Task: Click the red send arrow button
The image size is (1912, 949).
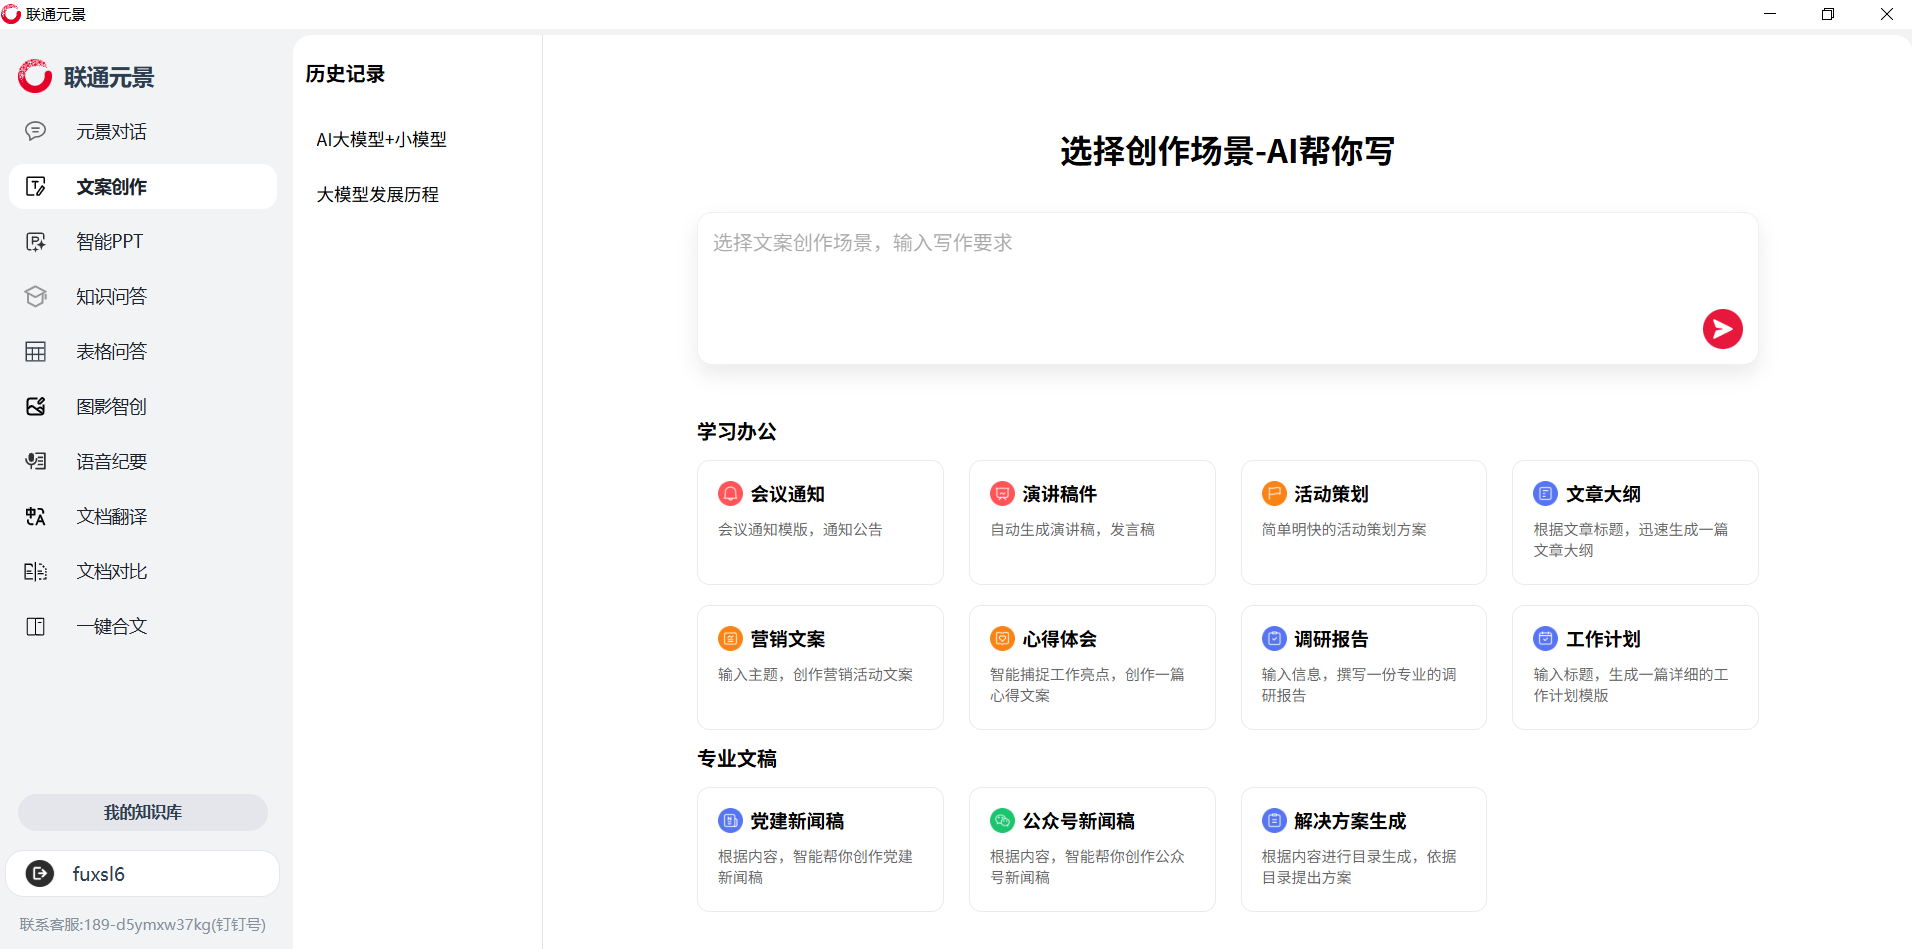Action: pyautogui.click(x=1722, y=329)
